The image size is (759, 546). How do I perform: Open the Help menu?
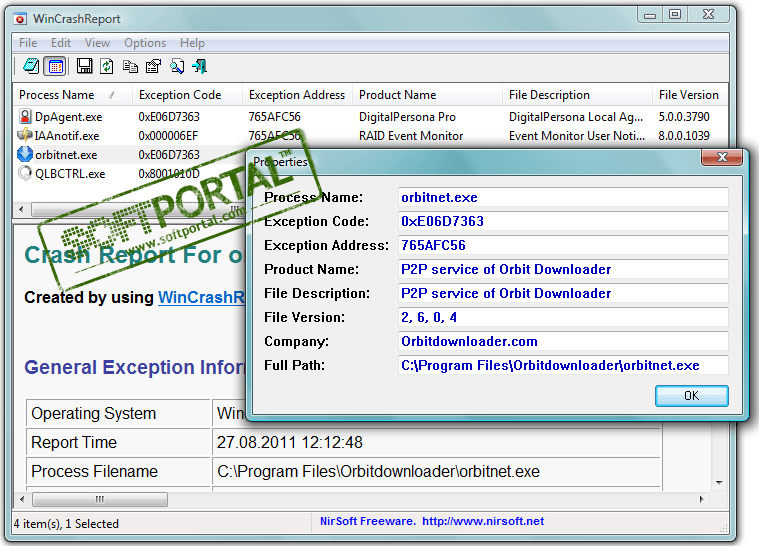tap(192, 43)
